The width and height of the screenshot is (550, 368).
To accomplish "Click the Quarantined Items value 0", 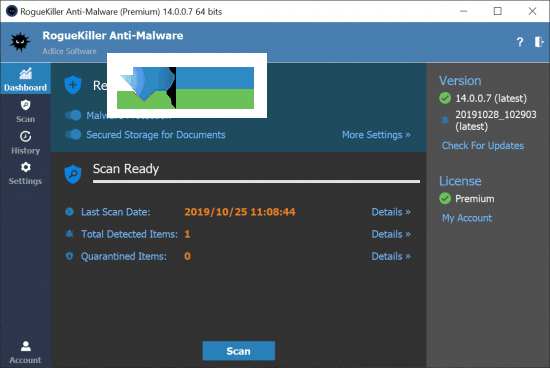I will click(187, 256).
